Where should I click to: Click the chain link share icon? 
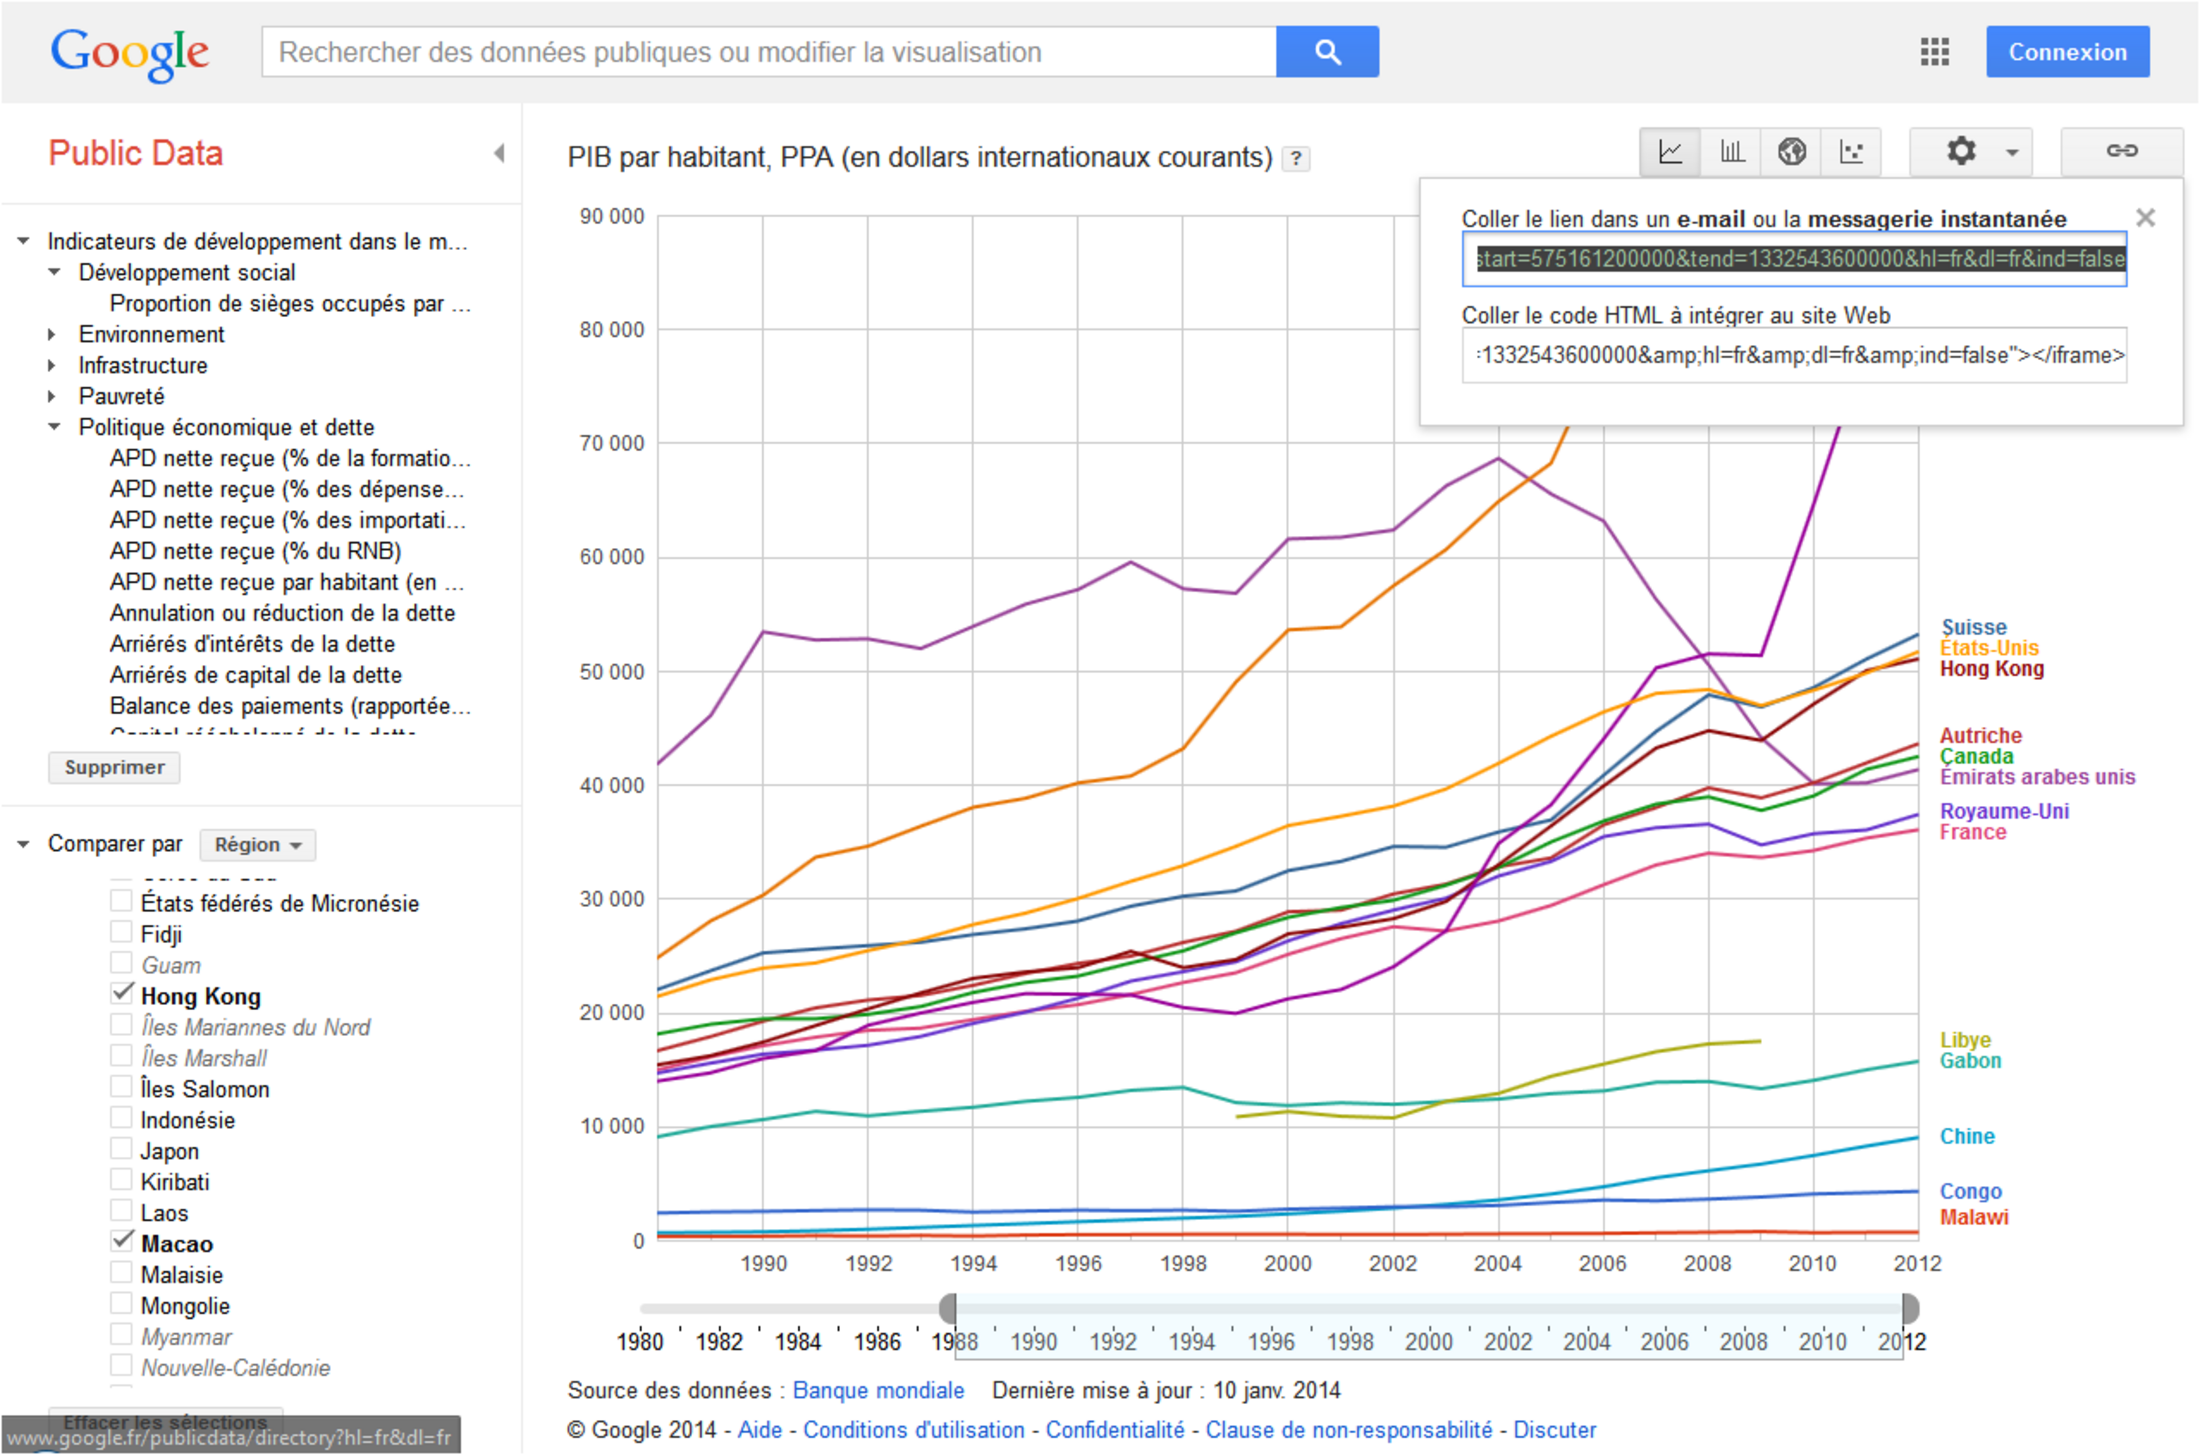pos(2121,152)
